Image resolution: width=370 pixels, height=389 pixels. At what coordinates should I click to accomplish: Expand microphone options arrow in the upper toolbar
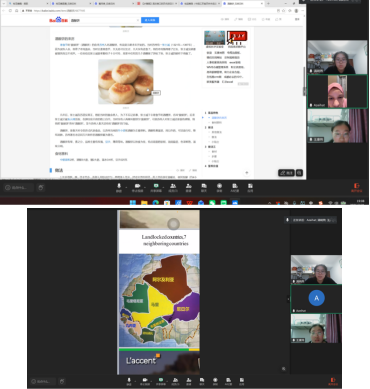click(x=126, y=187)
